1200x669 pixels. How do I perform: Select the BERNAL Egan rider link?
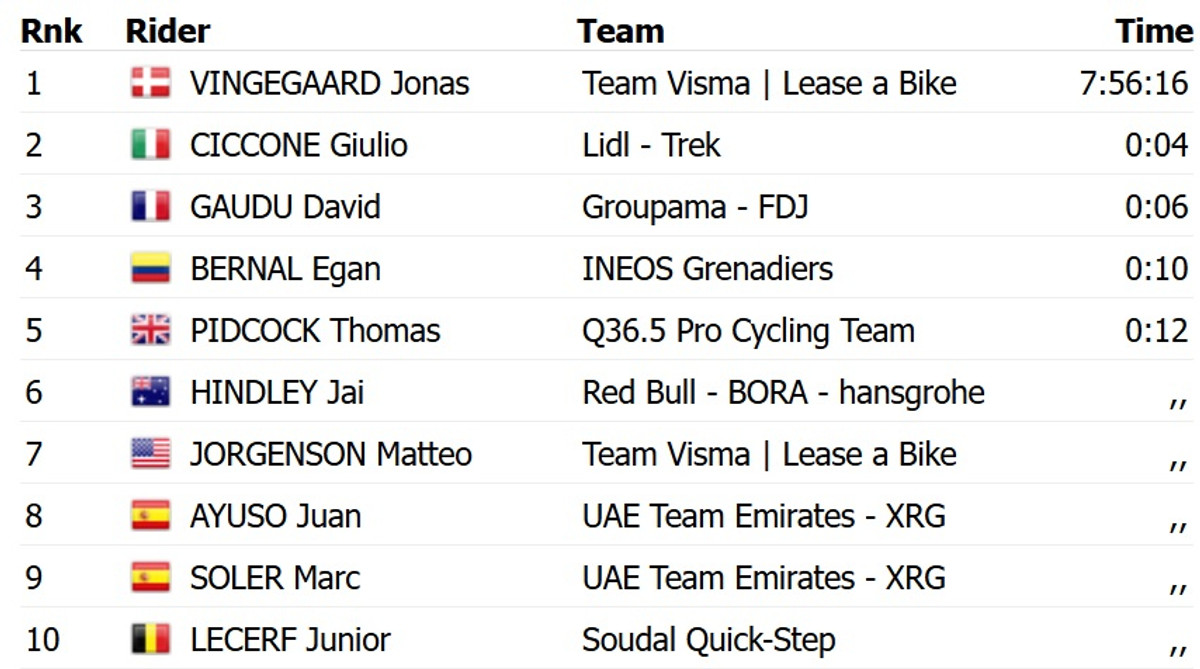point(285,269)
